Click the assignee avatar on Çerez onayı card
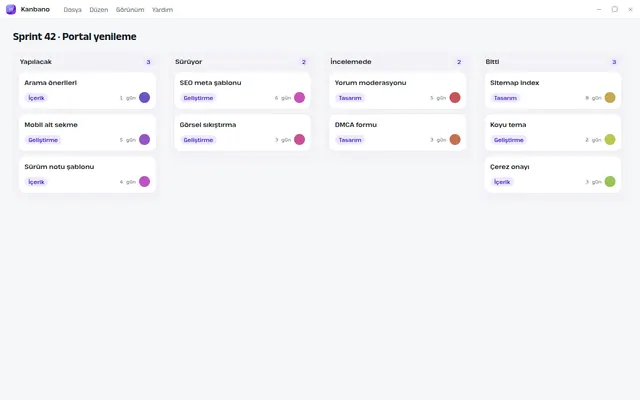 pyautogui.click(x=610, y=182)
